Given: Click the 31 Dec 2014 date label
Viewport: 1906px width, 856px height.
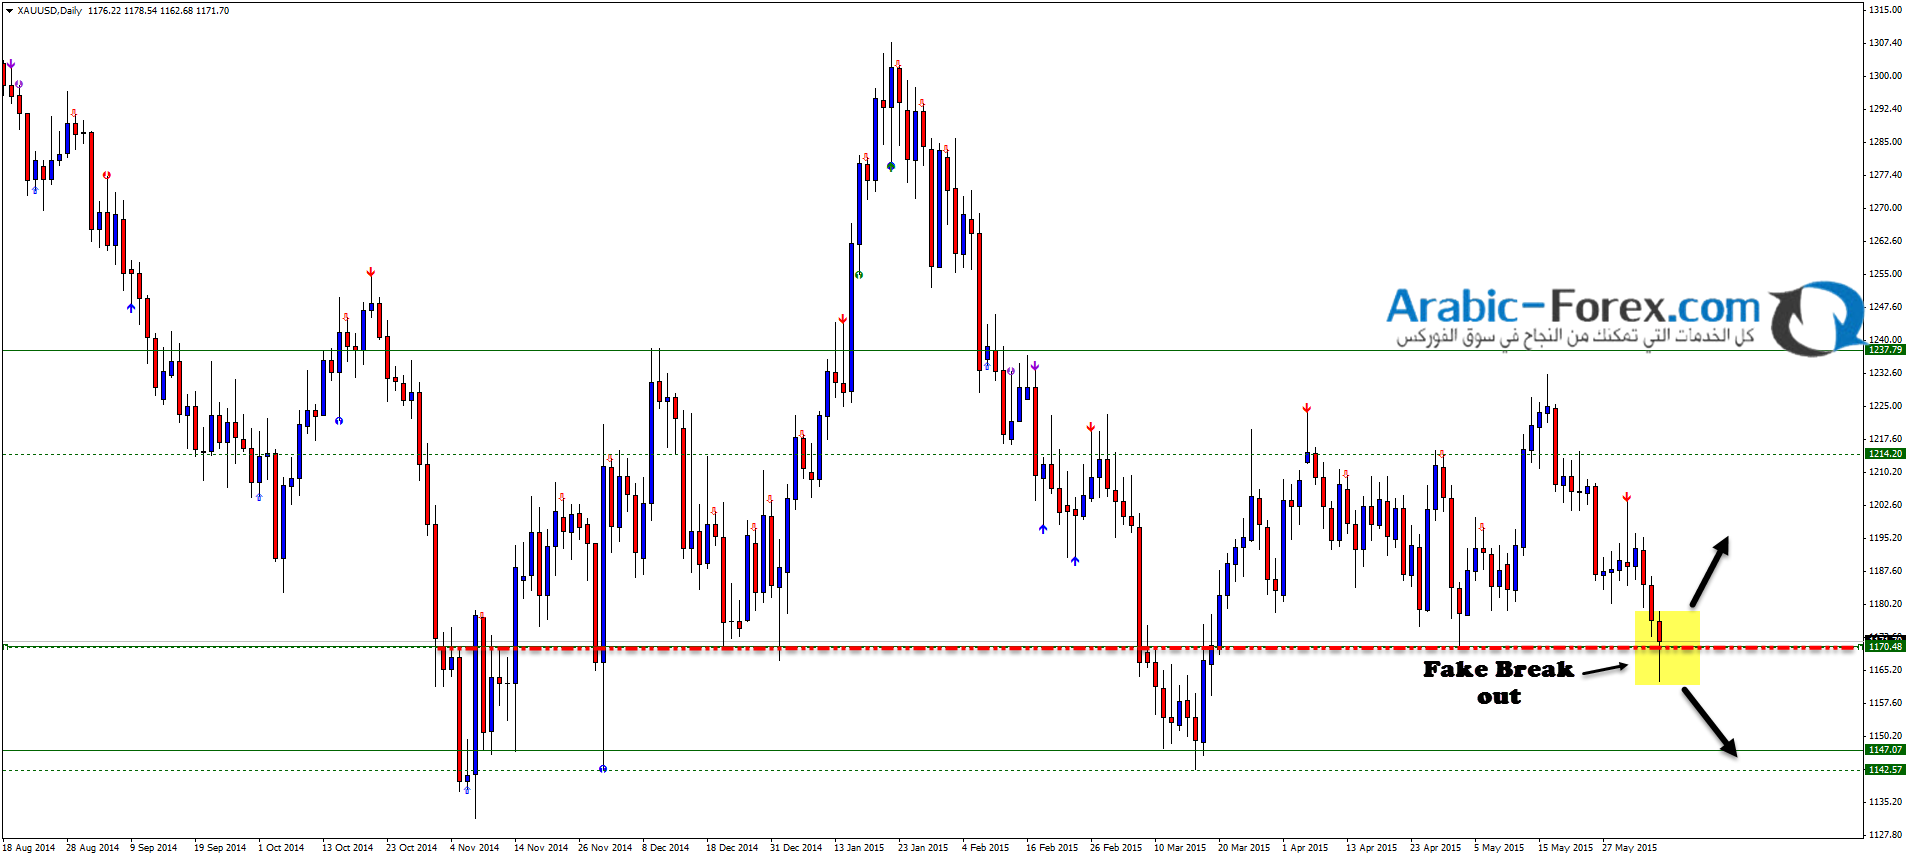Looking at the screenshot, I should 796,848.
